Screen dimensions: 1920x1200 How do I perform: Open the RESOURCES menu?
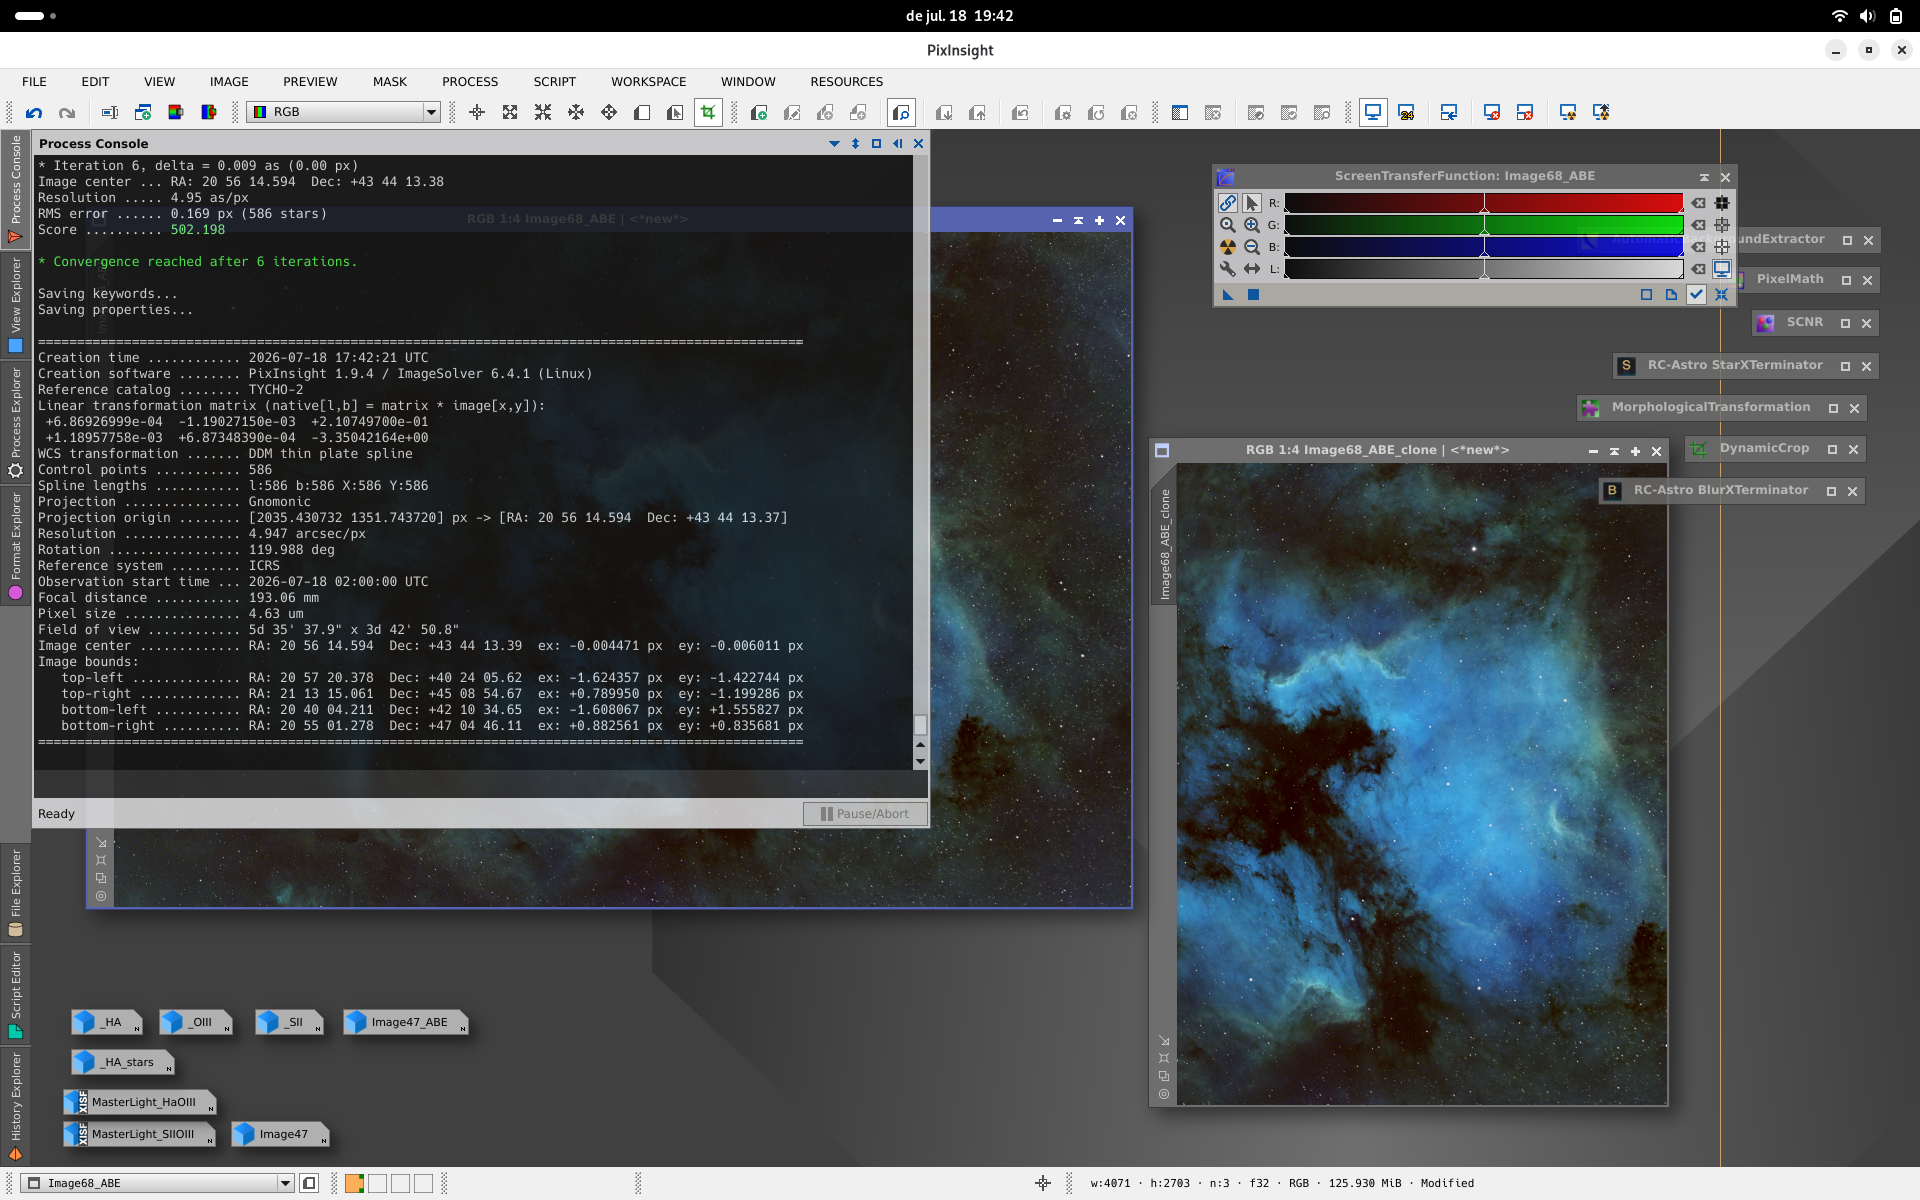847,82
